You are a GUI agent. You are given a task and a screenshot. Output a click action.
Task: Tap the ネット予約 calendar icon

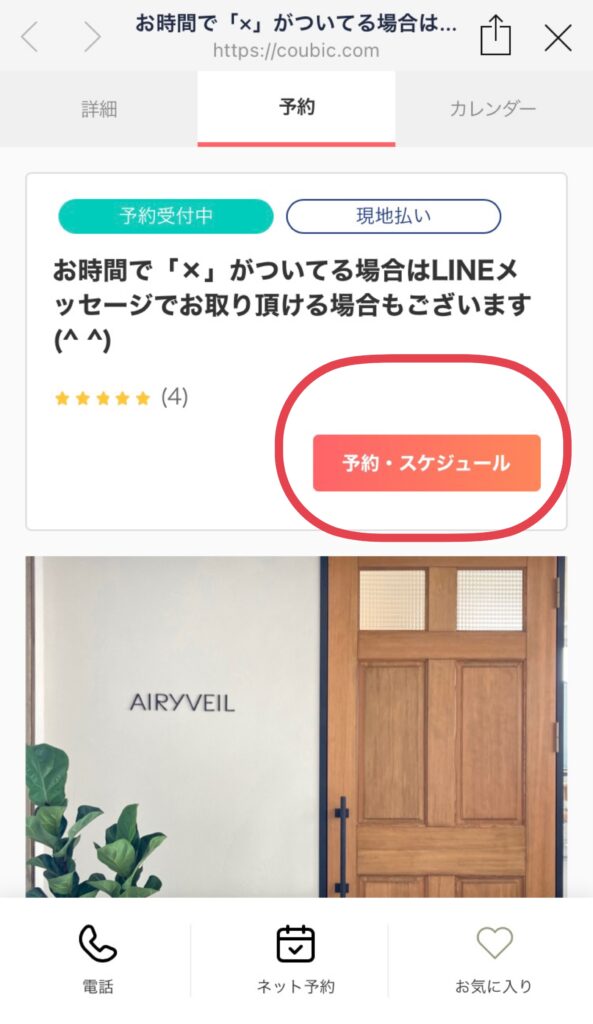296,943
